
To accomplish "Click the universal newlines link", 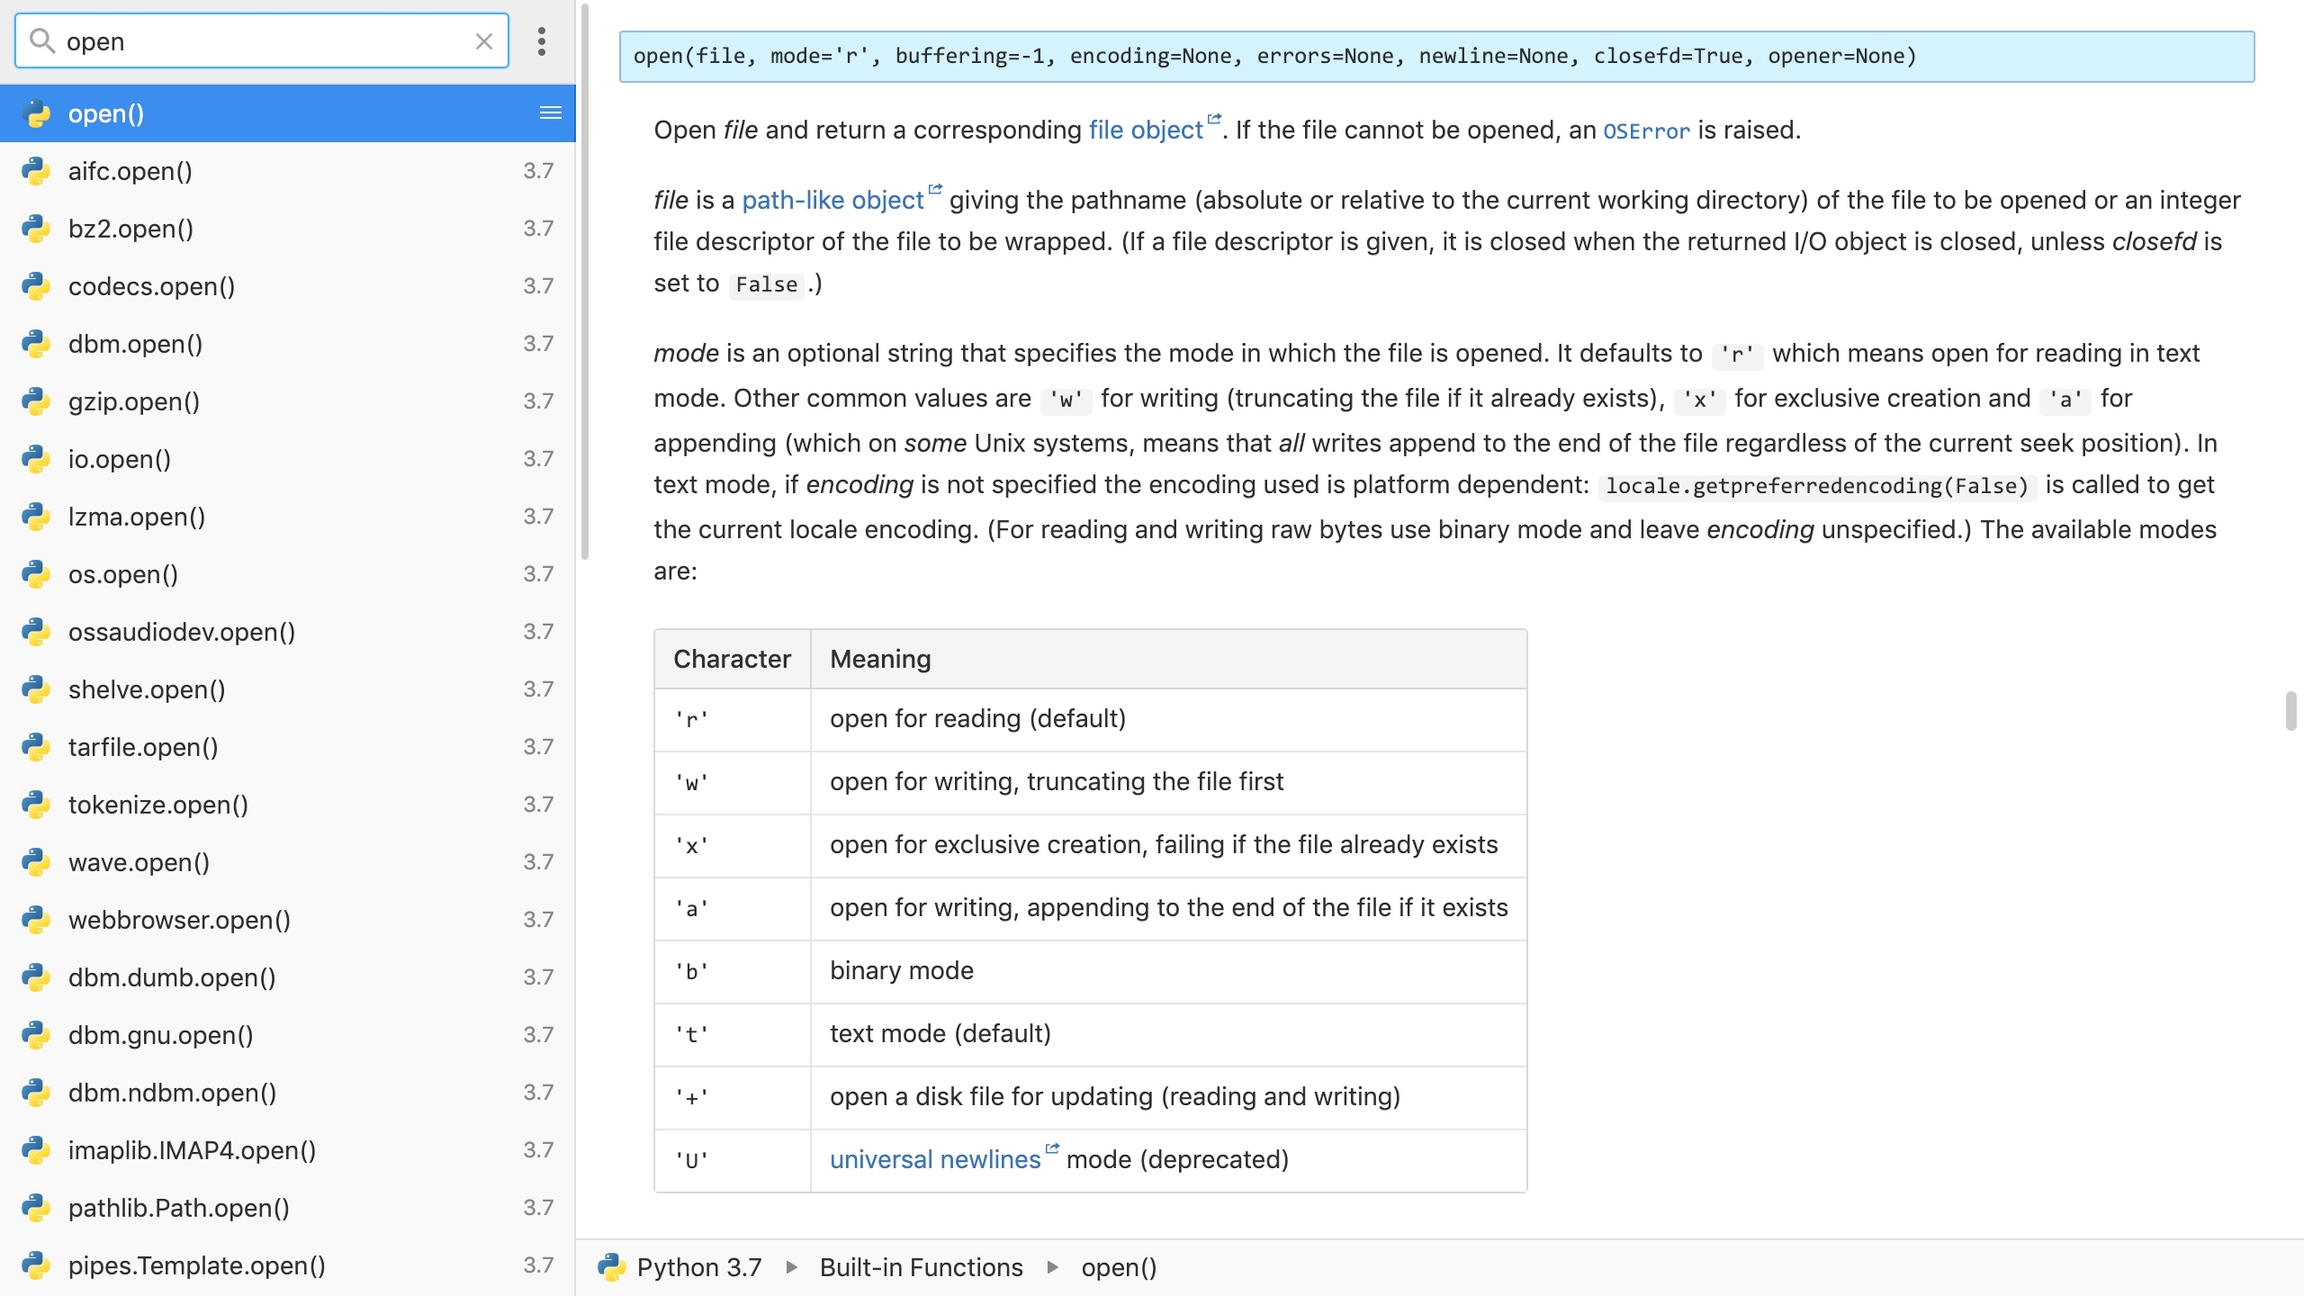I will 934,1159.
